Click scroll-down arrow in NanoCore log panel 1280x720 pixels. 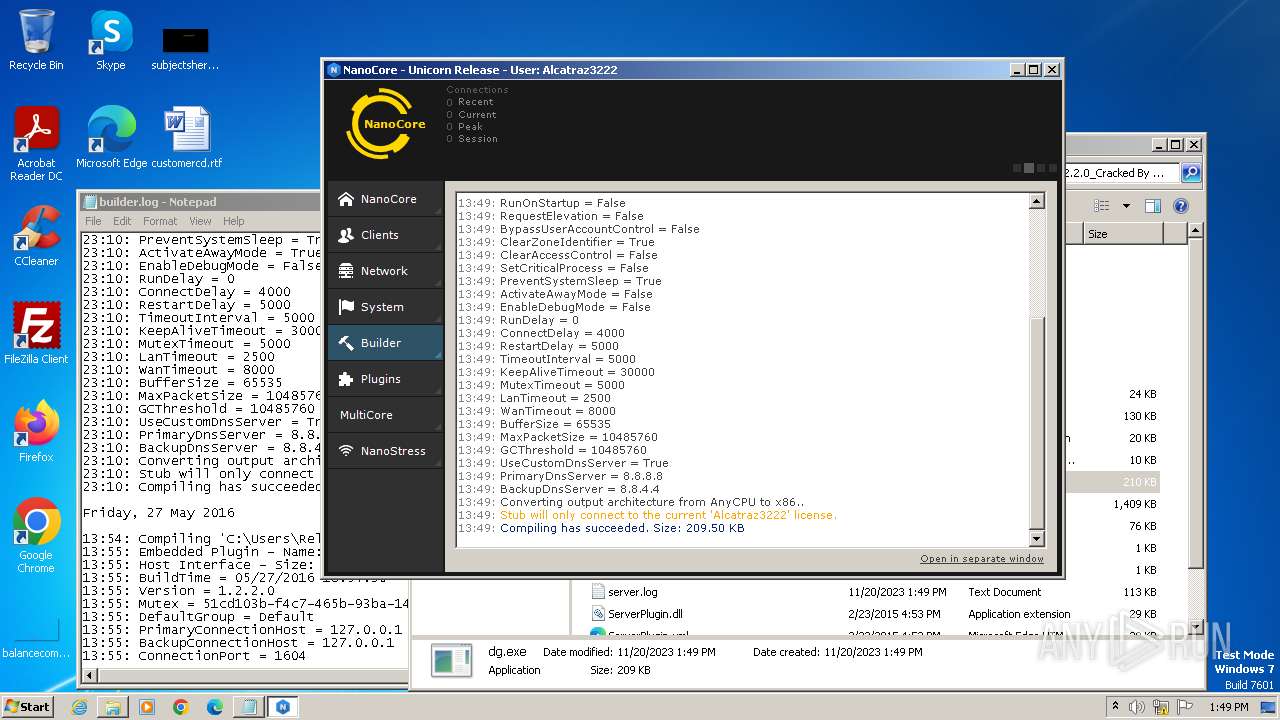pos(1036,538)
